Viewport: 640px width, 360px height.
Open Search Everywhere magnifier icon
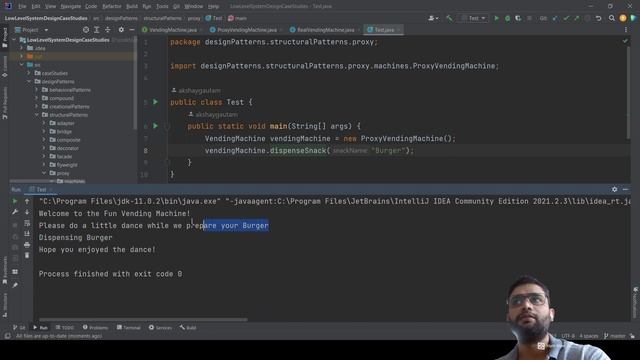point(611,18)
